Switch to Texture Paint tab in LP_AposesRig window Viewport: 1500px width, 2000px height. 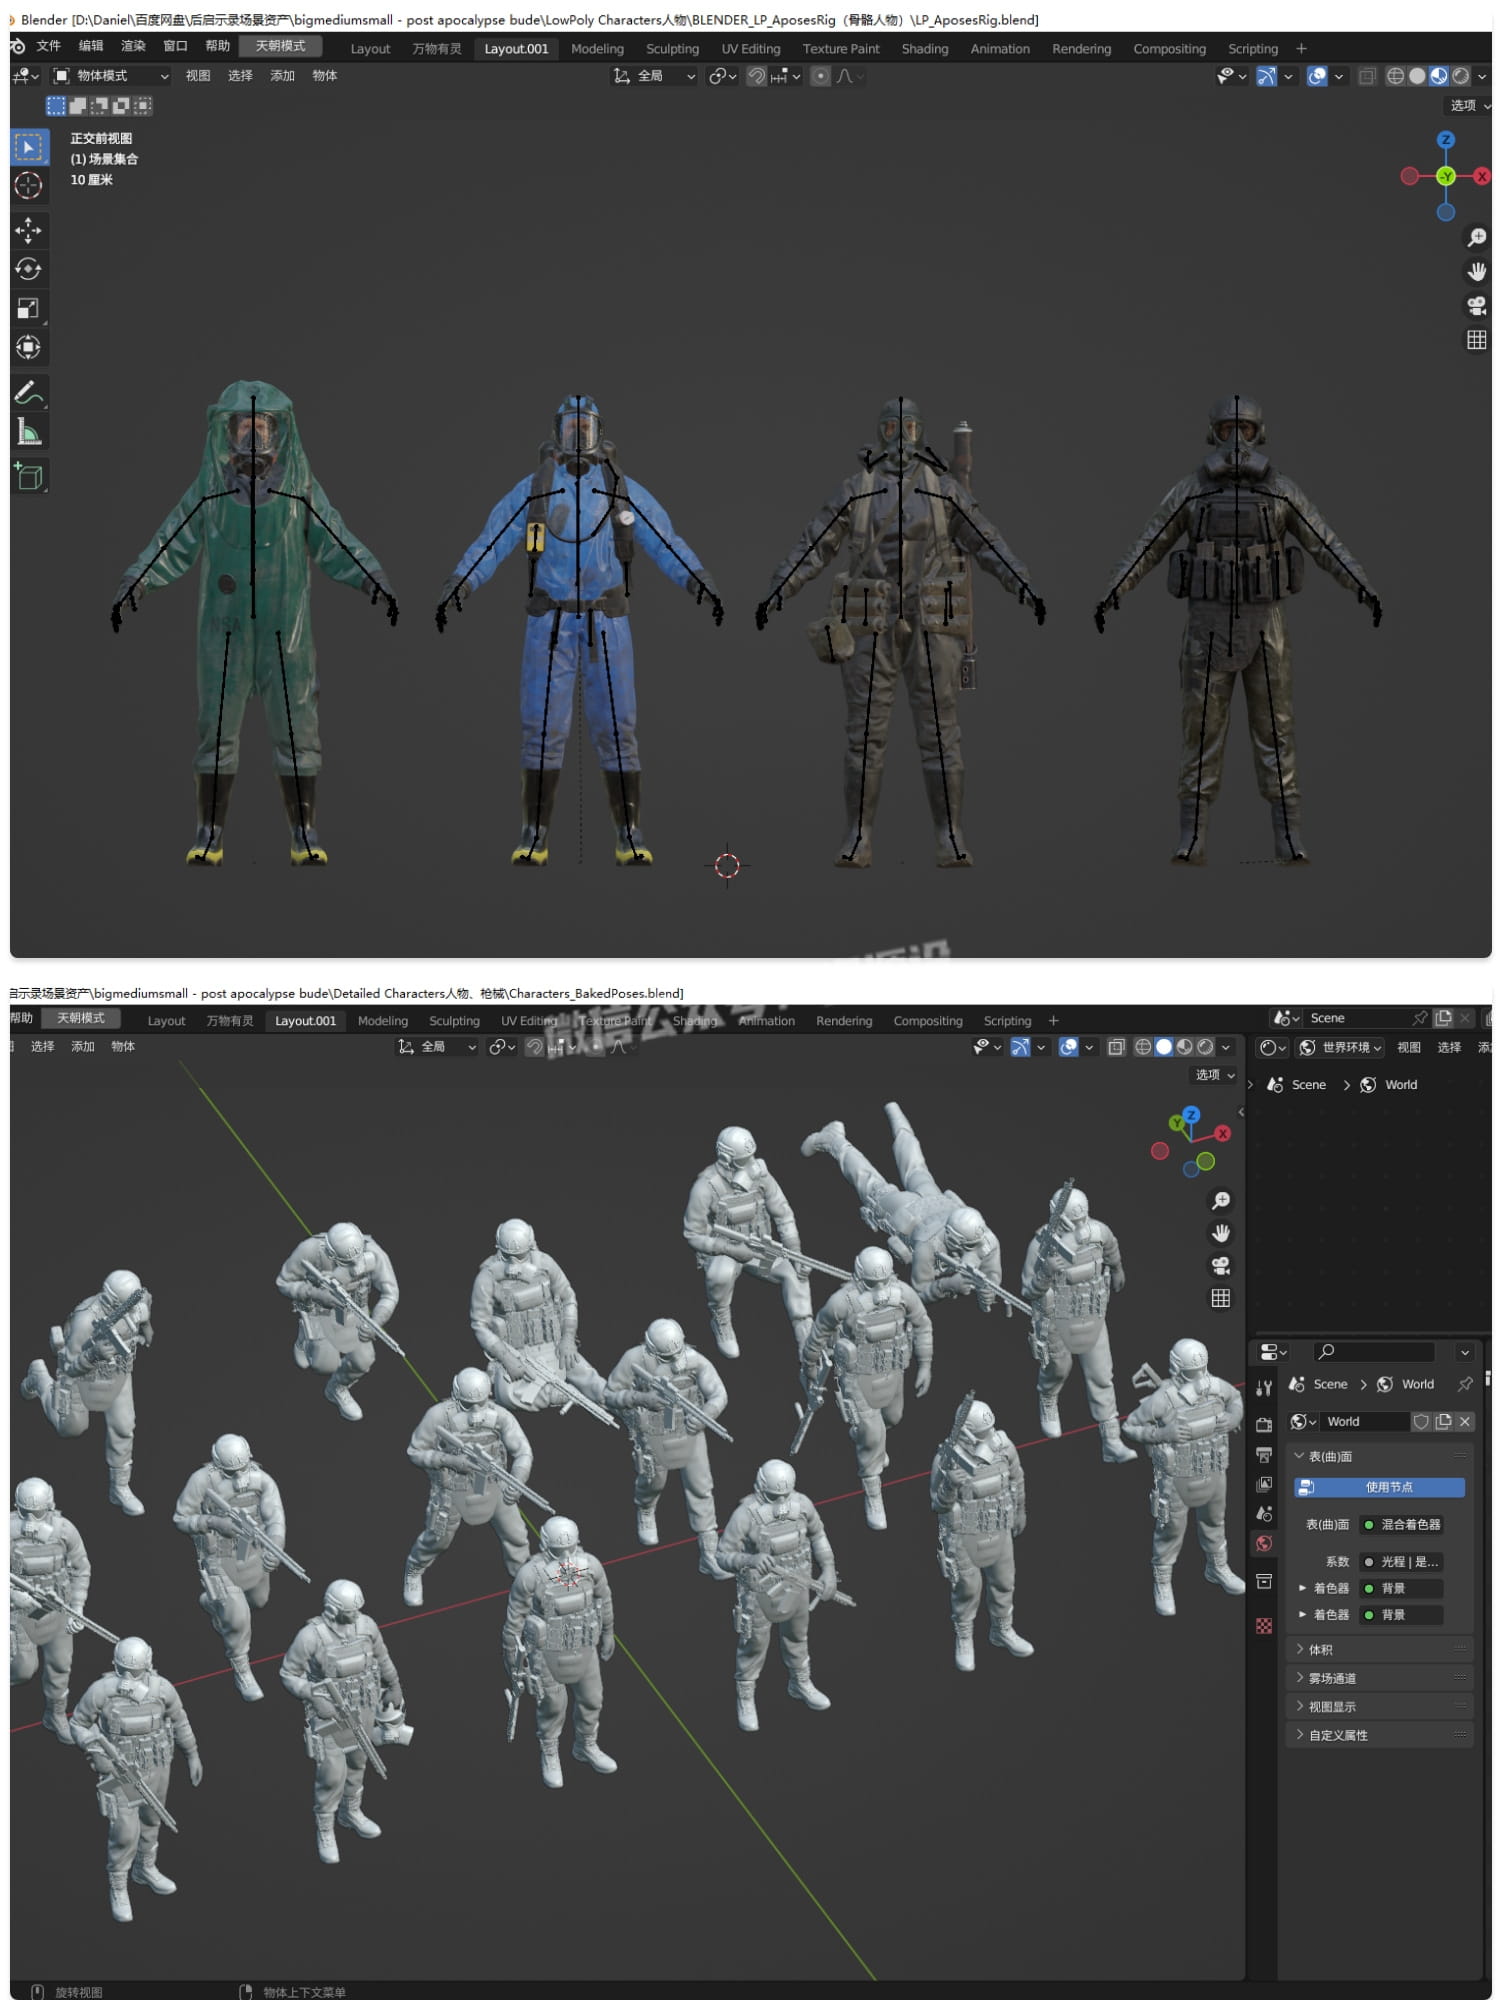pos(841,48)
